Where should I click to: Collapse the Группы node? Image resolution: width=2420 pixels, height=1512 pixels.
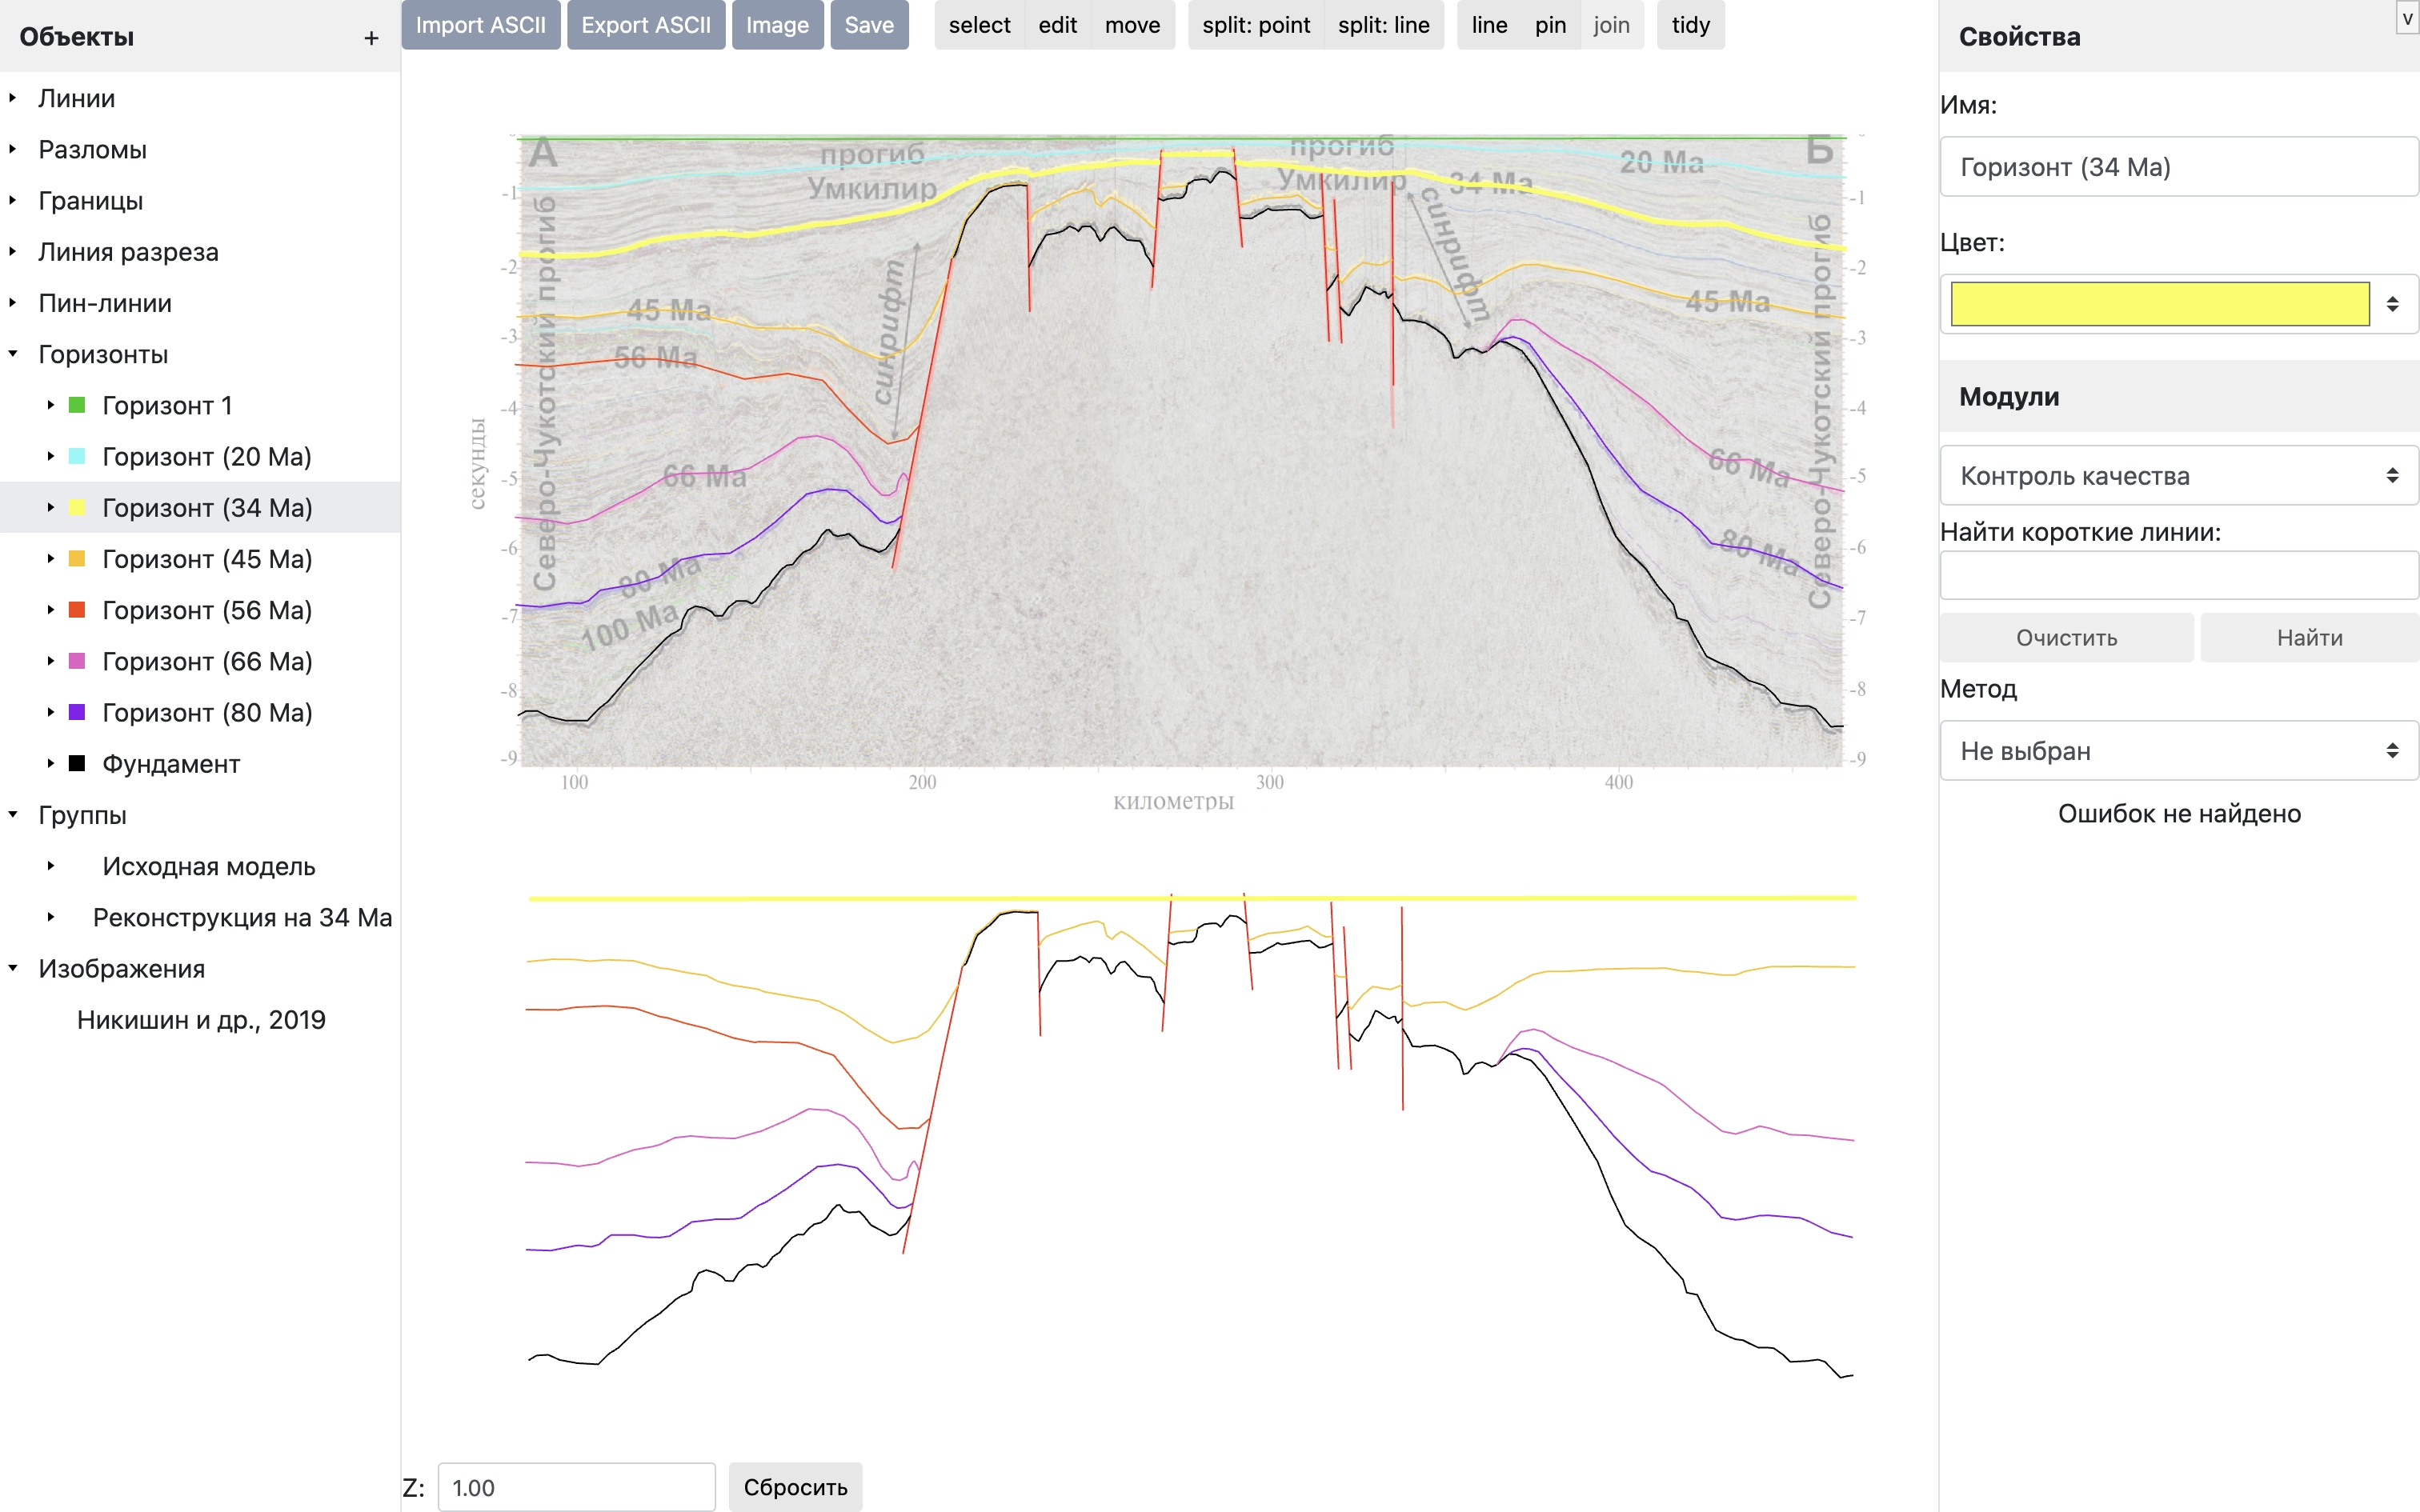click(13, 814)
